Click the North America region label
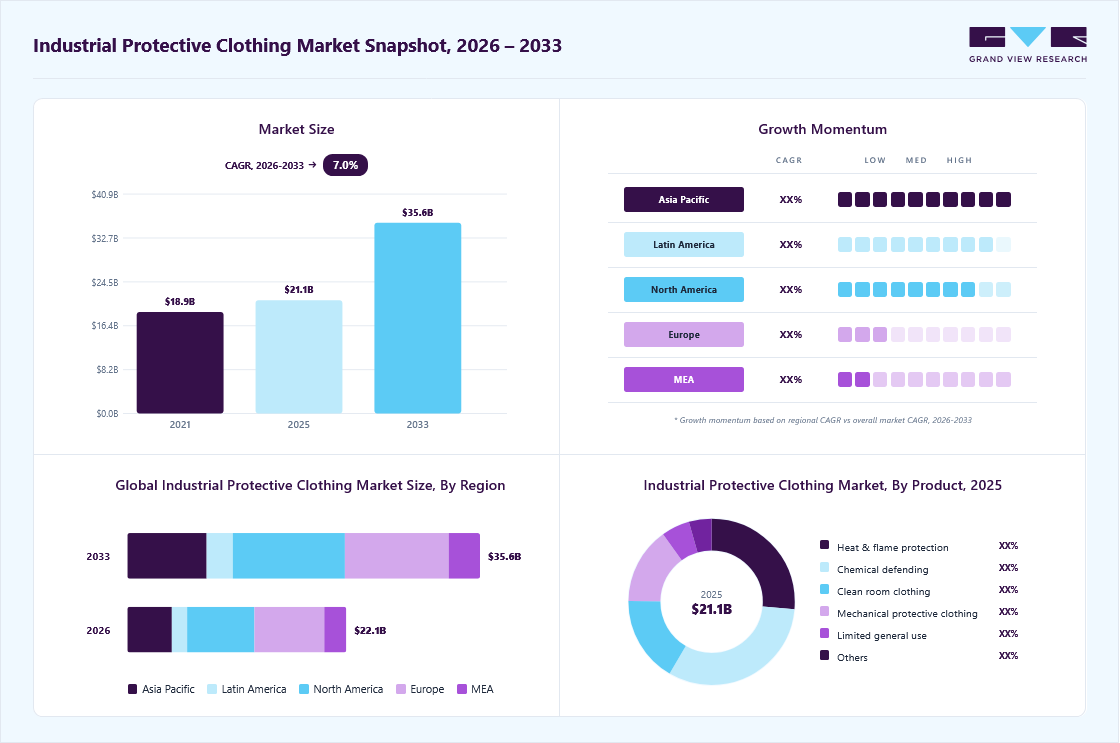The height and width of the screenshot is (743, 1120). (684, 289)
